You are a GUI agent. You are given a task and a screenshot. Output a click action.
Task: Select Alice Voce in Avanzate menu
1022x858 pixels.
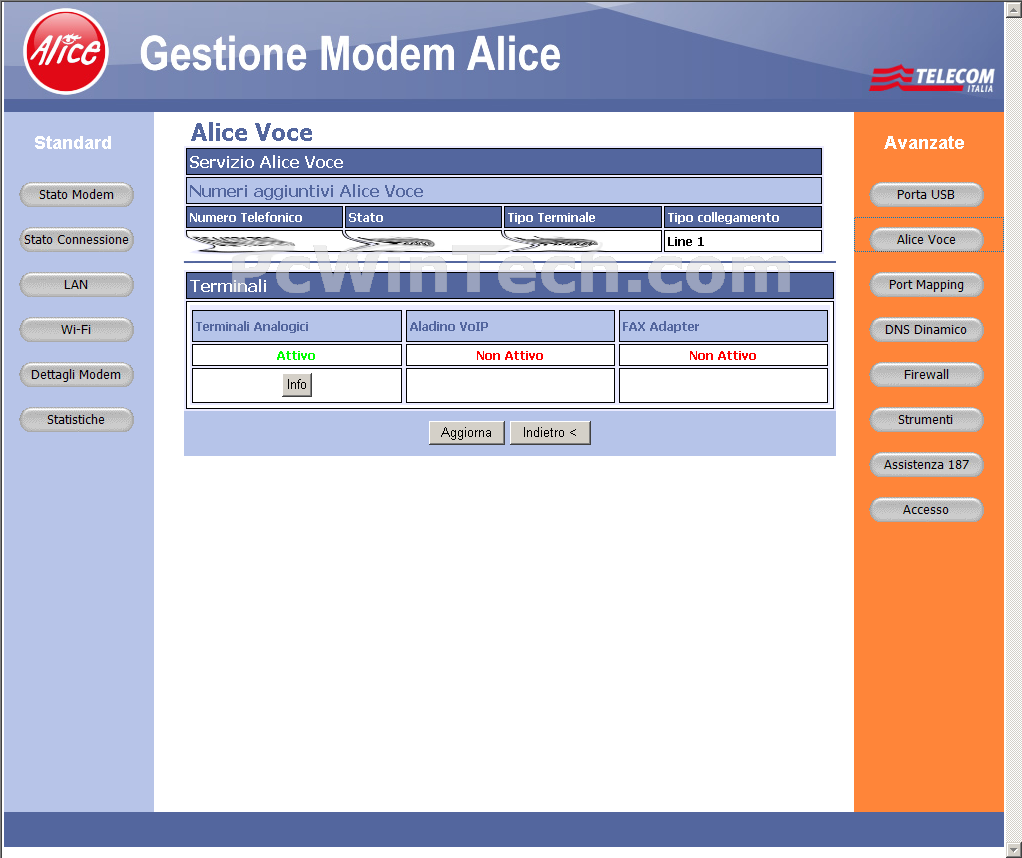[926, 239]
